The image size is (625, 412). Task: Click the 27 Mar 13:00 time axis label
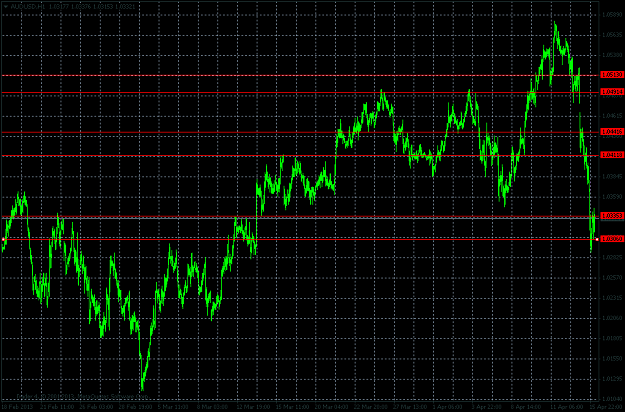point(409,407)
